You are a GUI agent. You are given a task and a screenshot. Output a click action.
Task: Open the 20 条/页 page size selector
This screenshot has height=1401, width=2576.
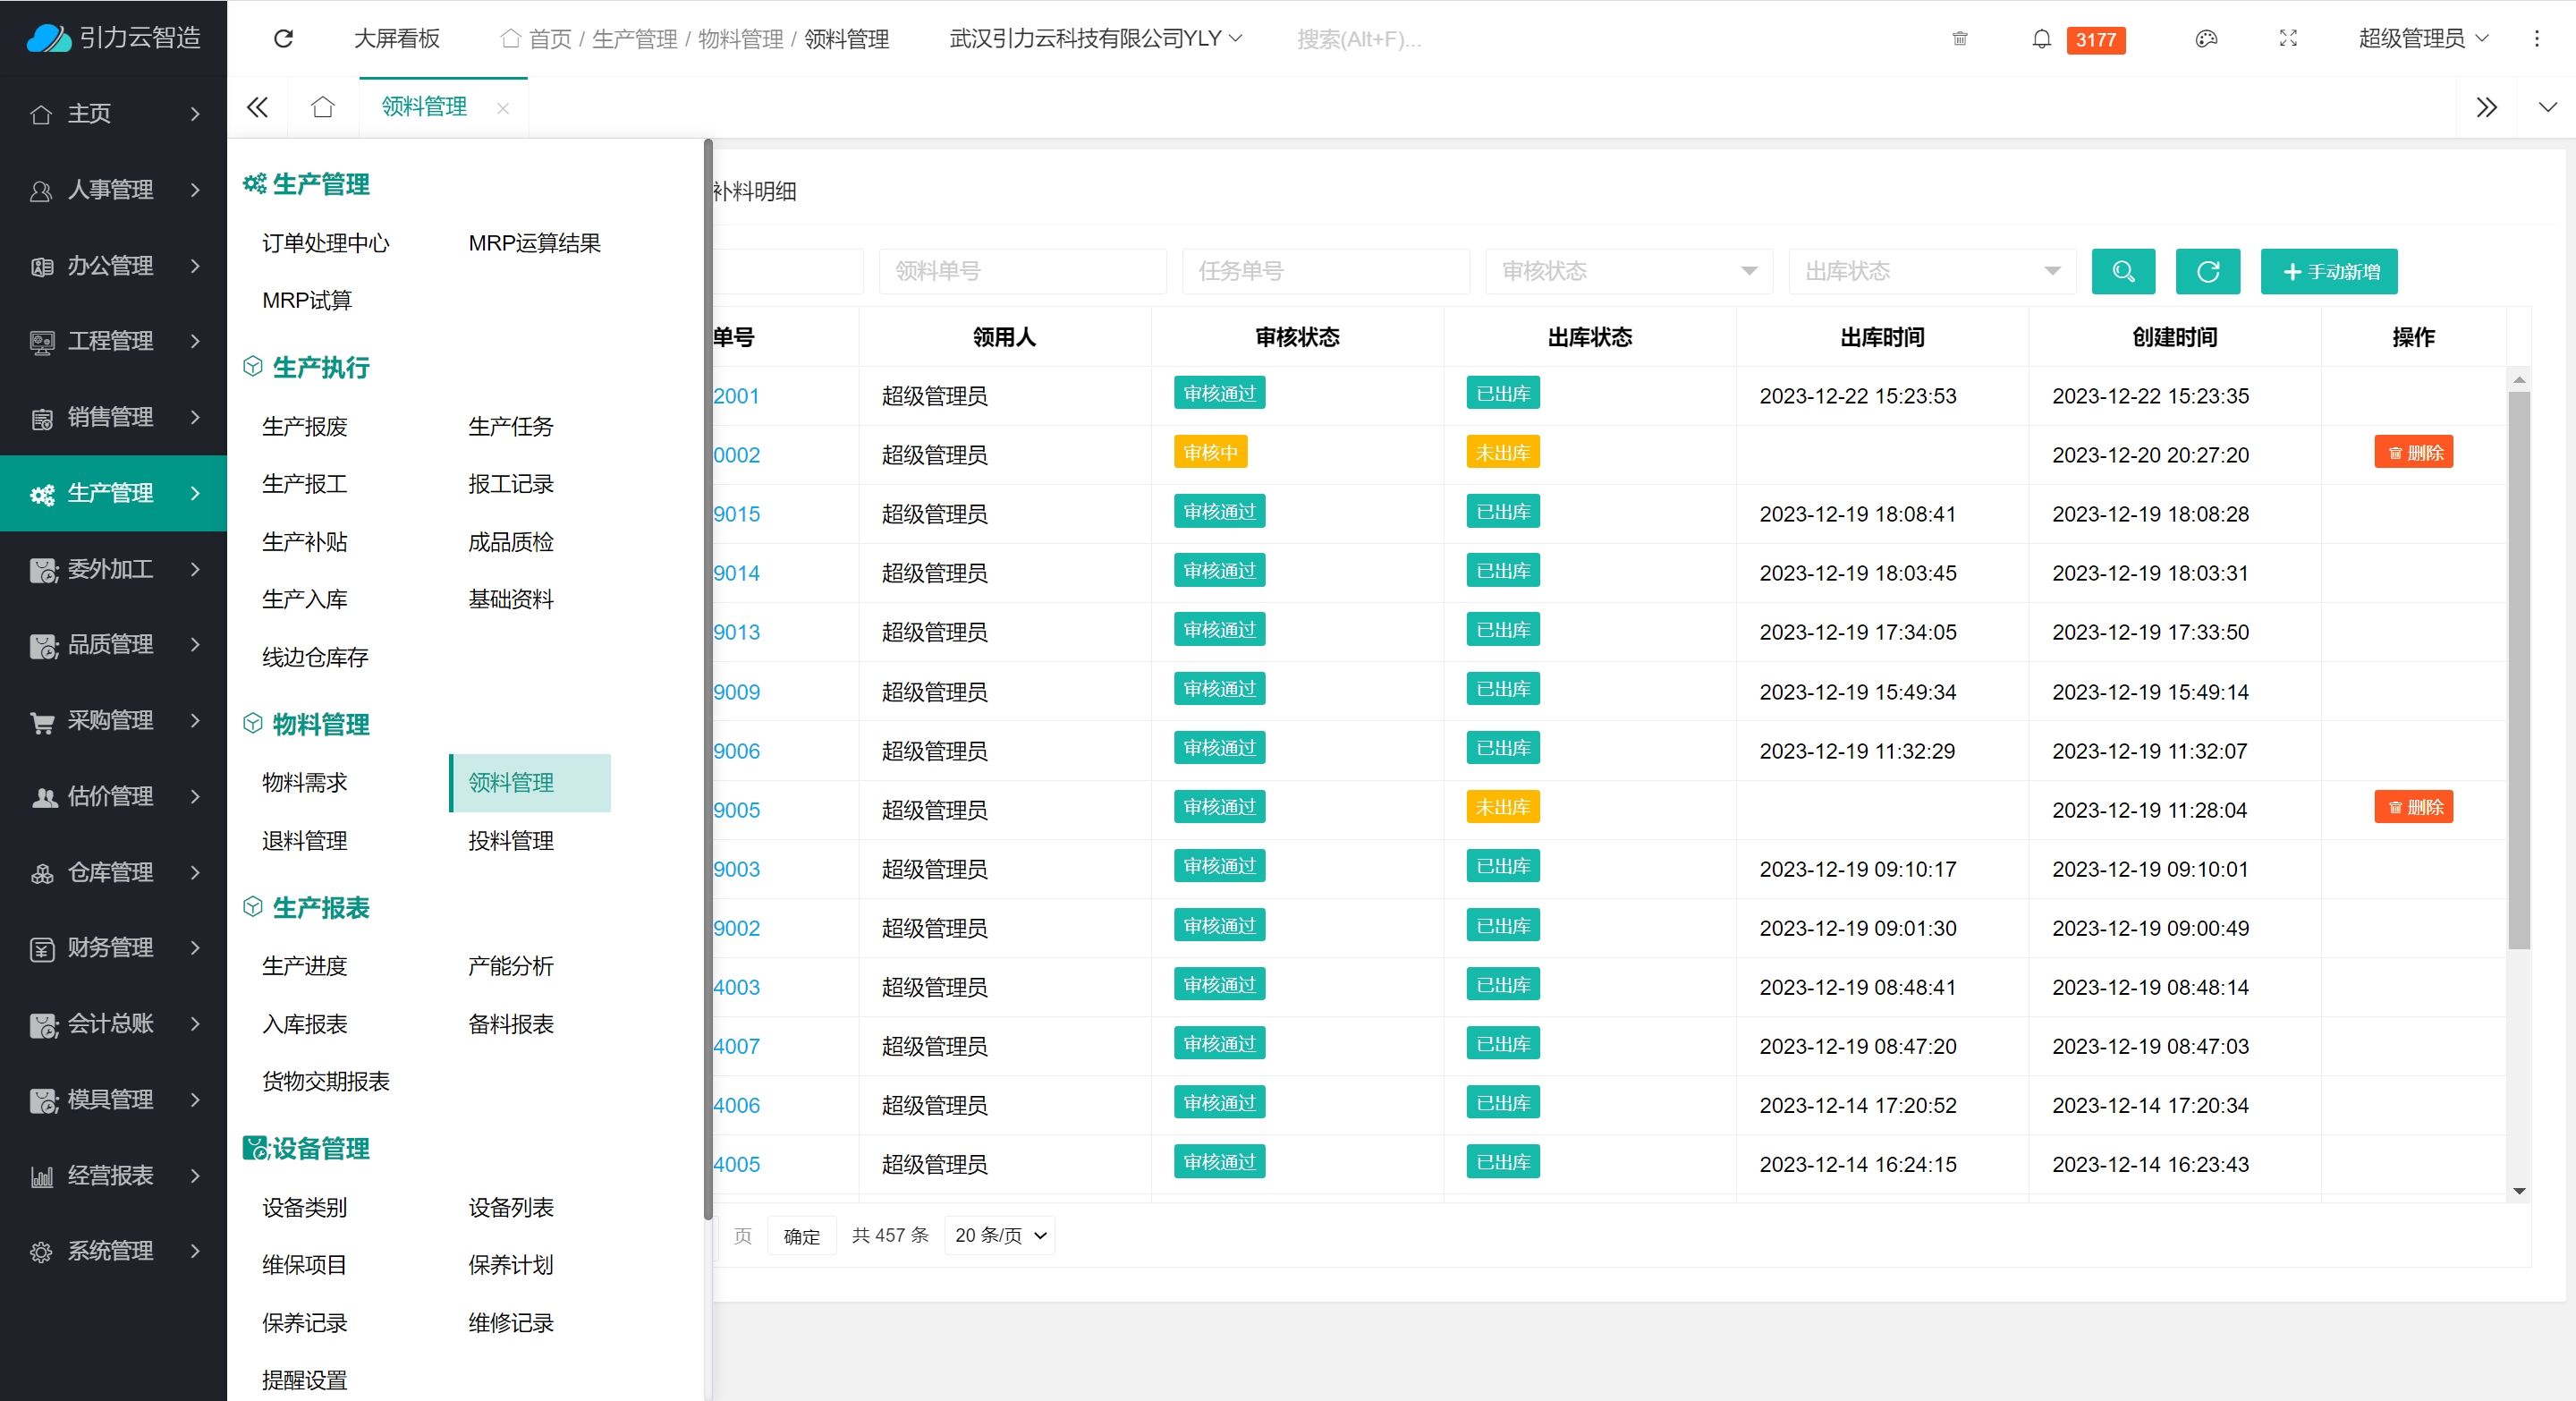pyautogui.click(x=999, y=1235)
